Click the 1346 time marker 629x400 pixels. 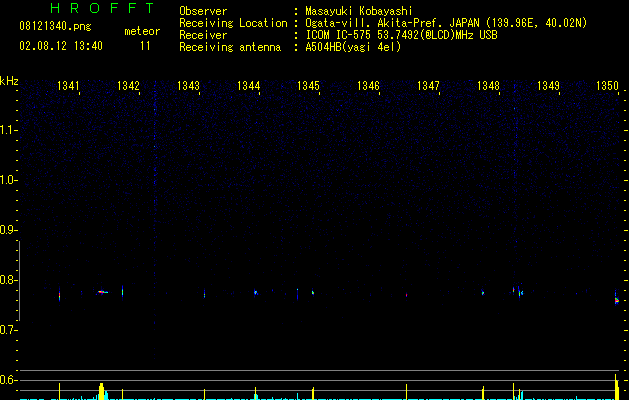tap(368, 86)
